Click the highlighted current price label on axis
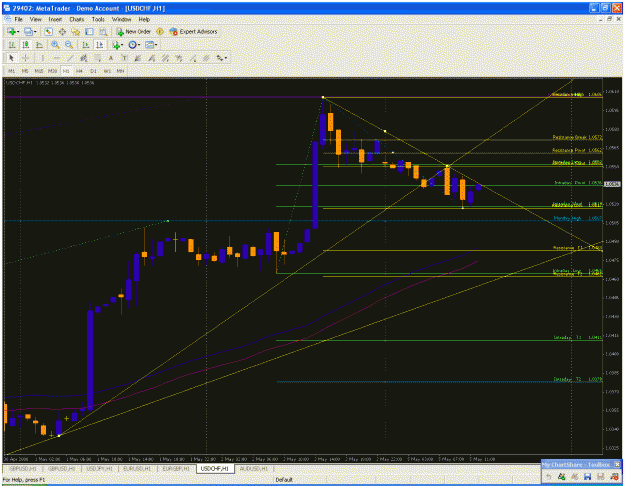The height and width of the screenshot is (486, 625). click(612, 184)
